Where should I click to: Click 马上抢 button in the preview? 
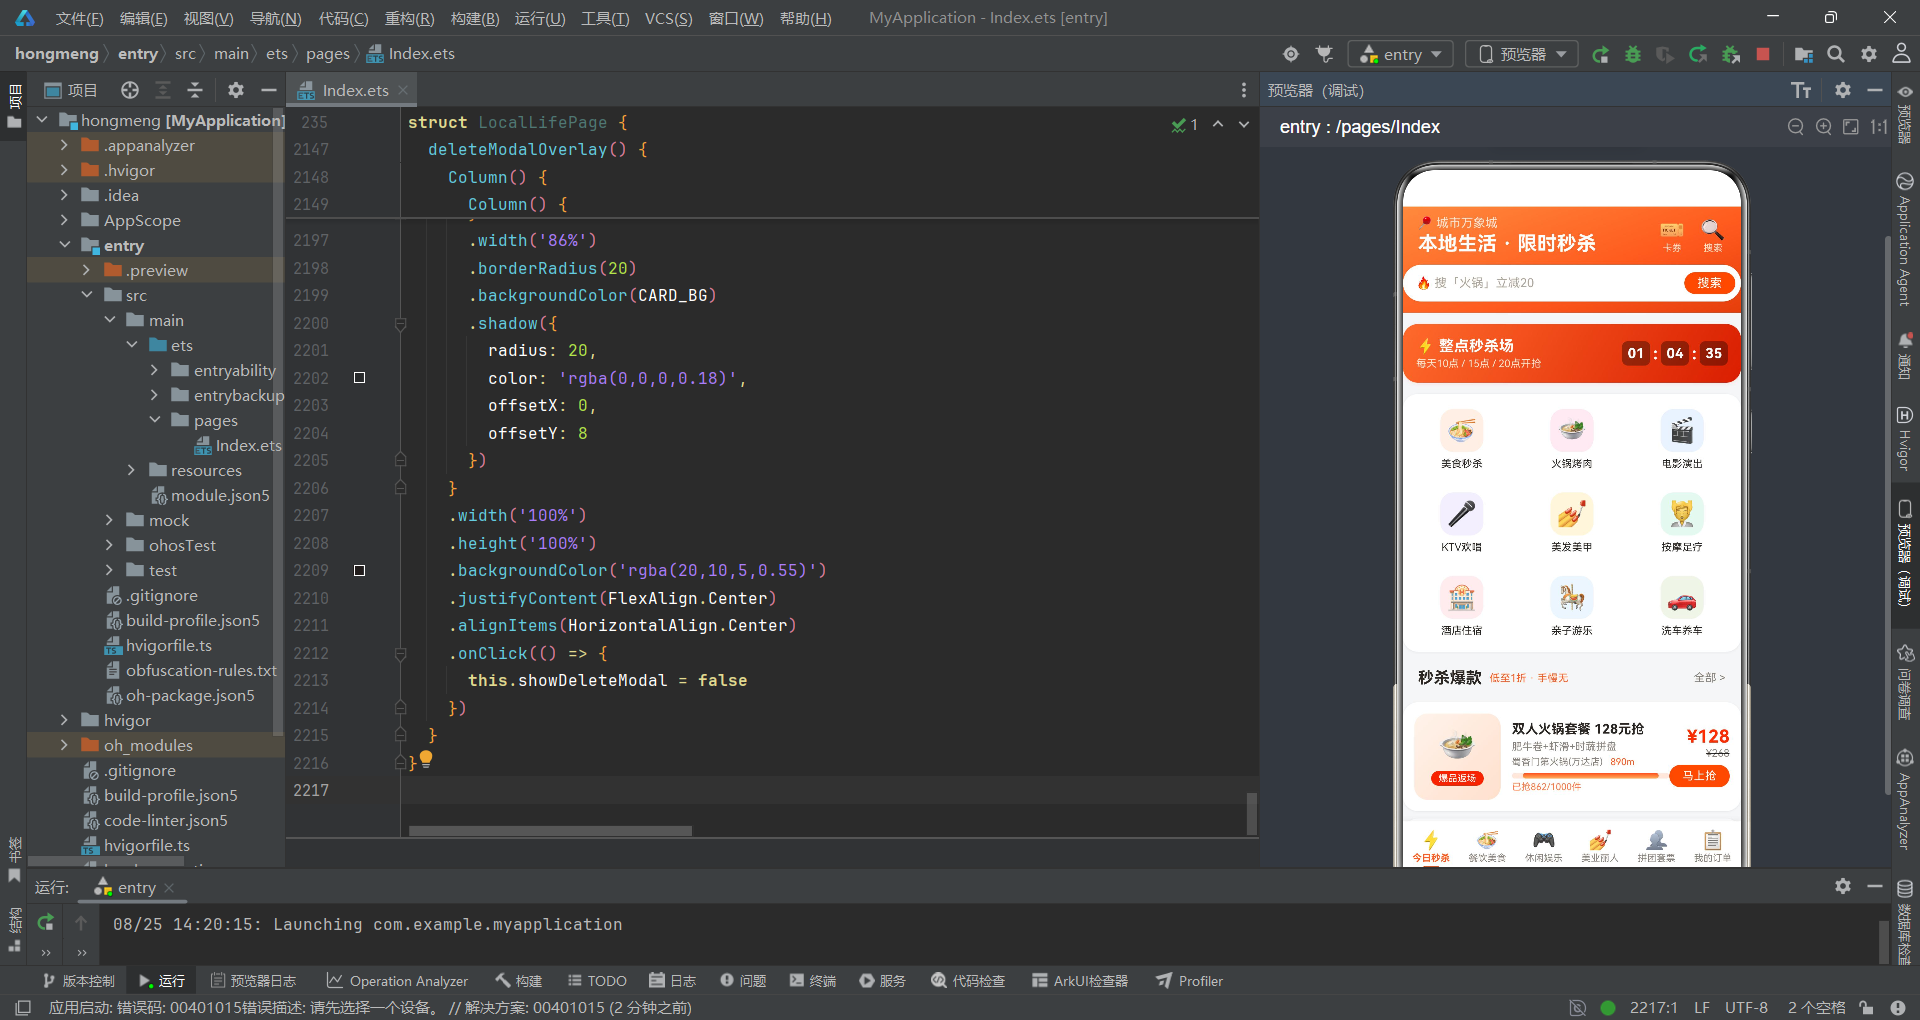[1699, 776]
